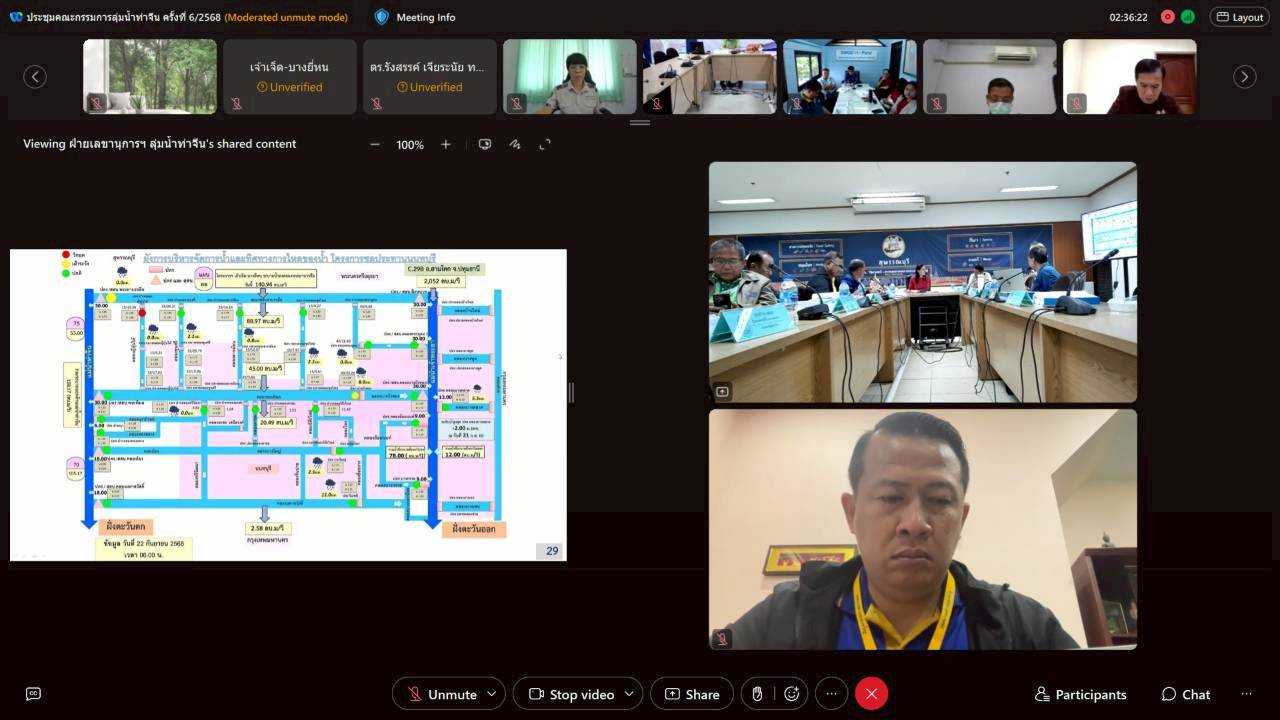This screenshot has height=720, width=1280.
Task: Open the Participants panel
Action: coord(1080,694)
